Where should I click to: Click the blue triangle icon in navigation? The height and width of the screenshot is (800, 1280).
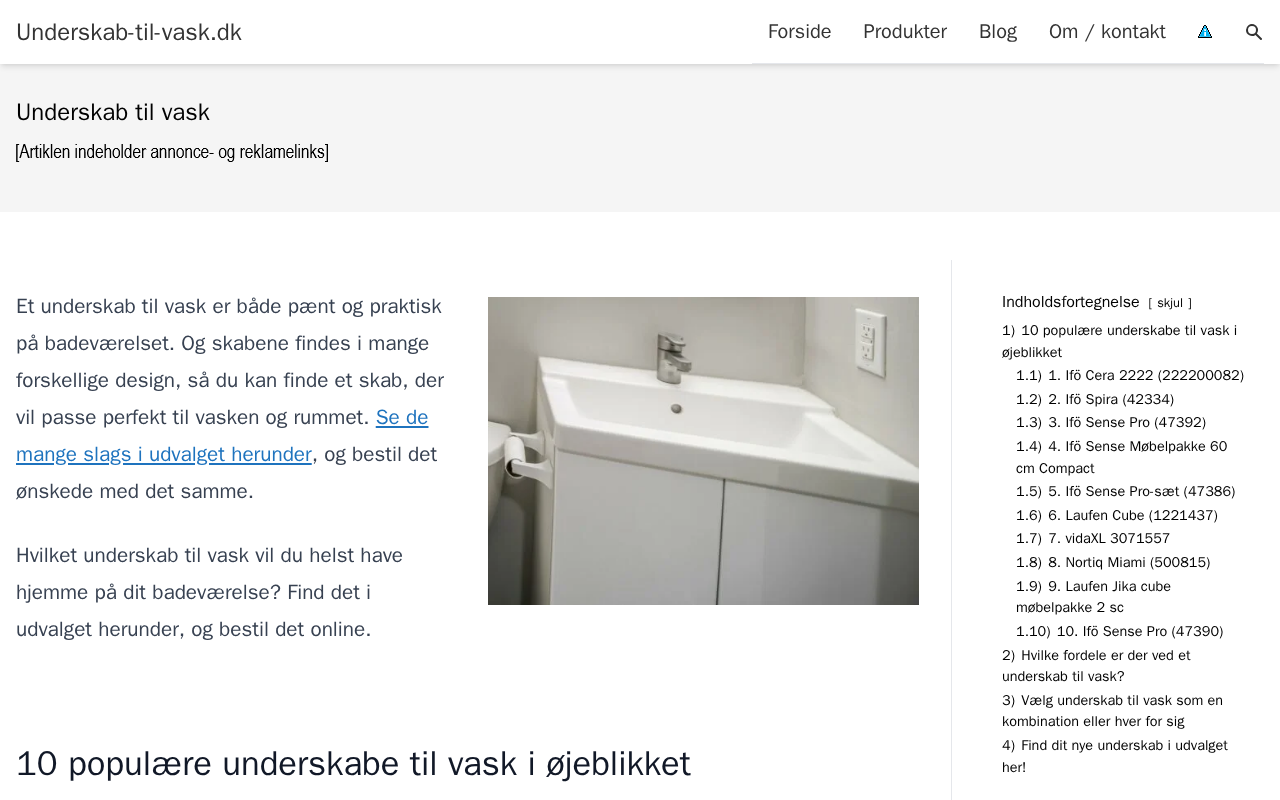[x=1205, y=32]
